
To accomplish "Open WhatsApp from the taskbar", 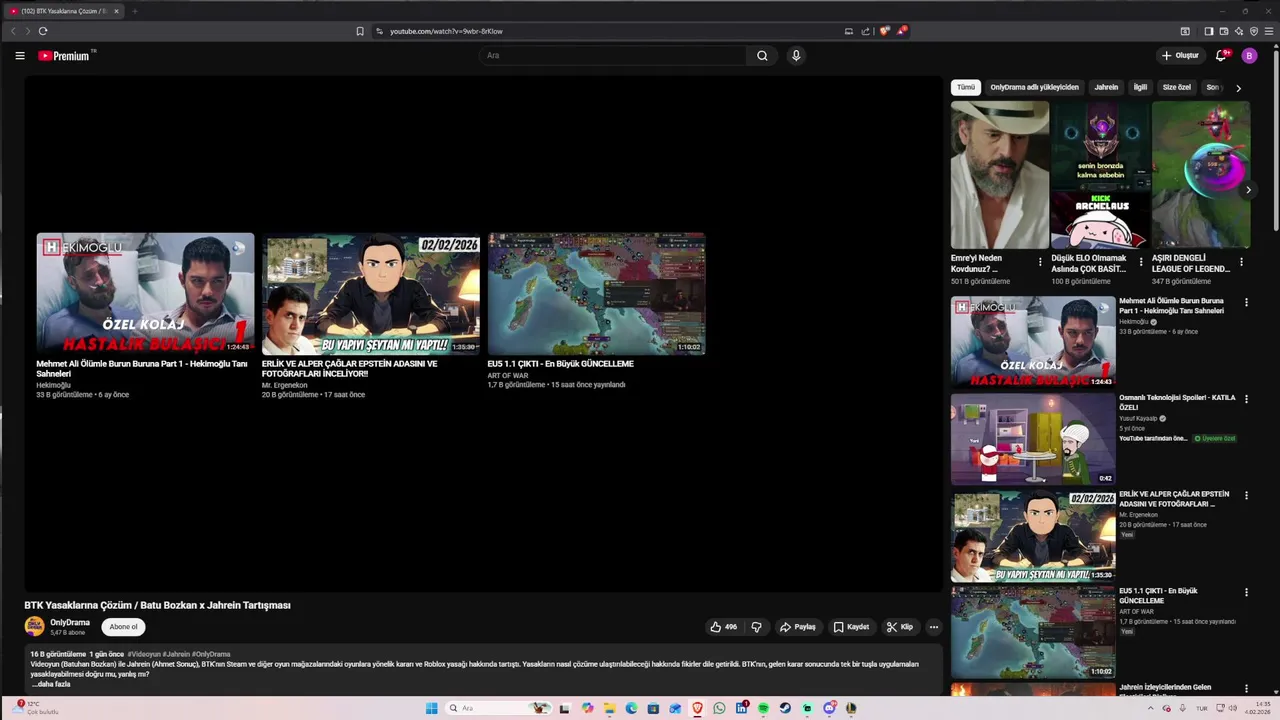I will 719,708.
